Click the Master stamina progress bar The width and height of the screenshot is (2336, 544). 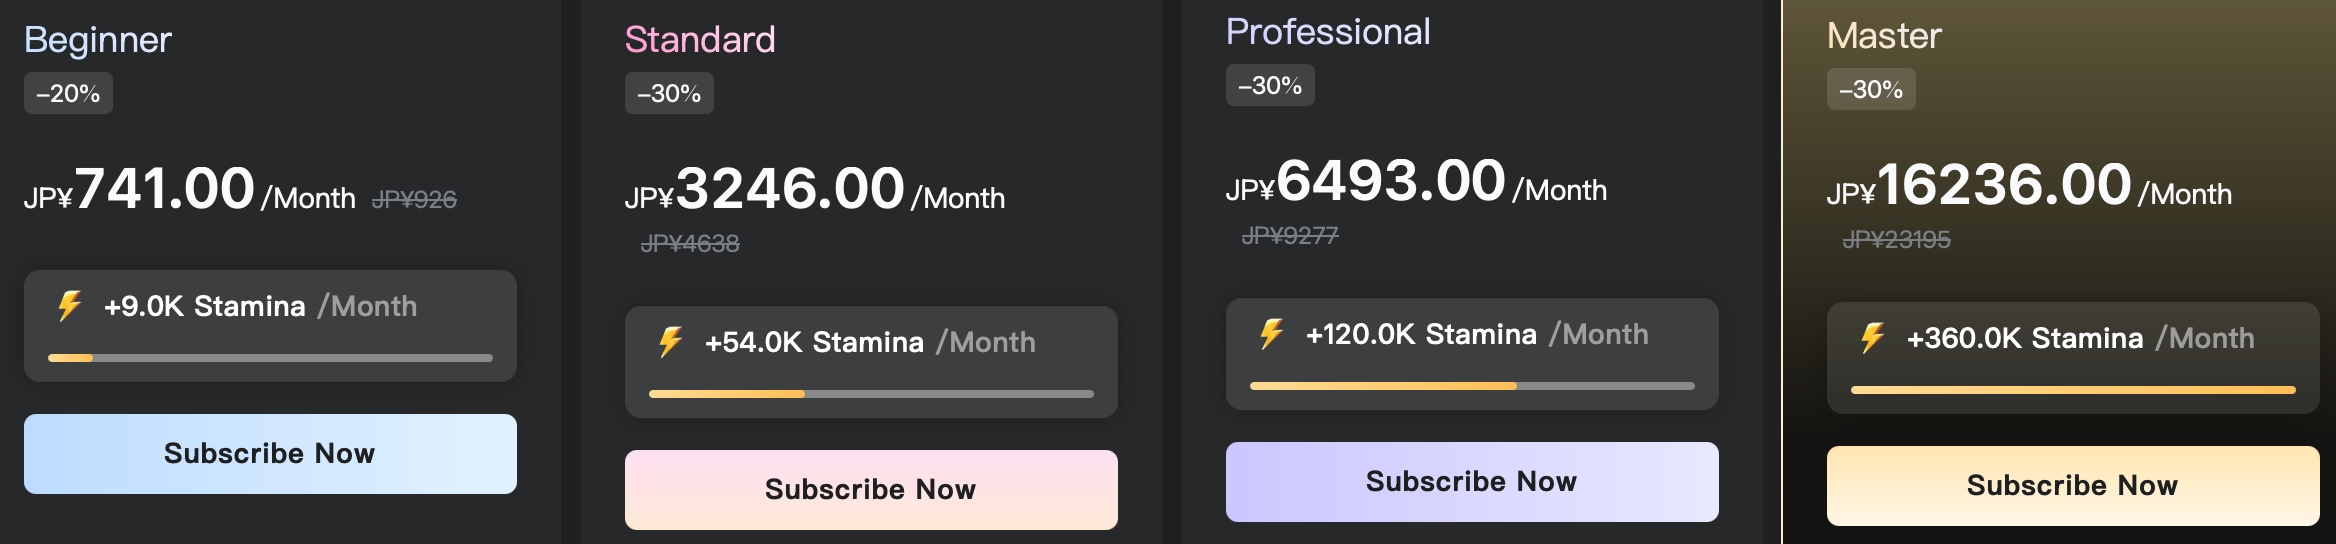[2073, 390]
